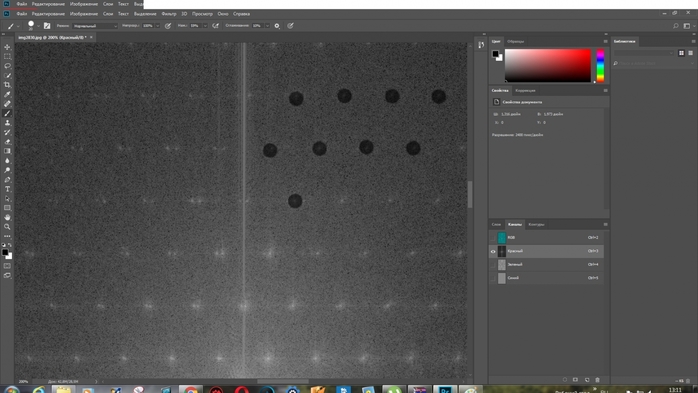
Task: Open the Выделение menu
Action: click(x=145, y=14)
